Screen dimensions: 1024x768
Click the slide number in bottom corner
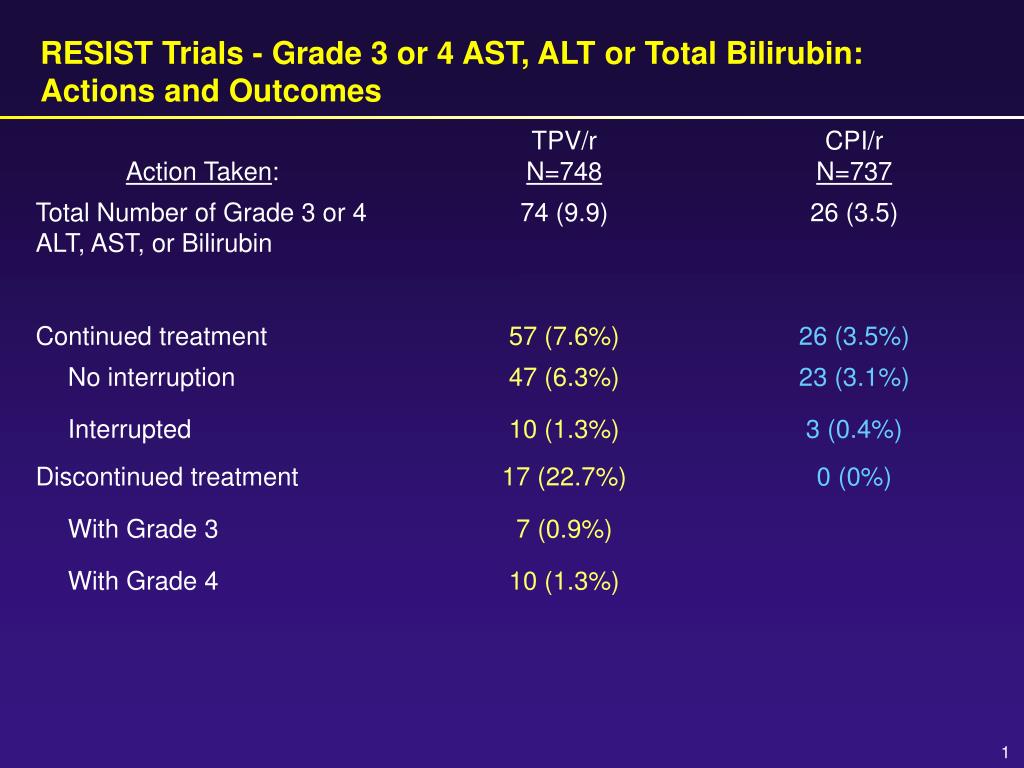tap(1002, 752)
